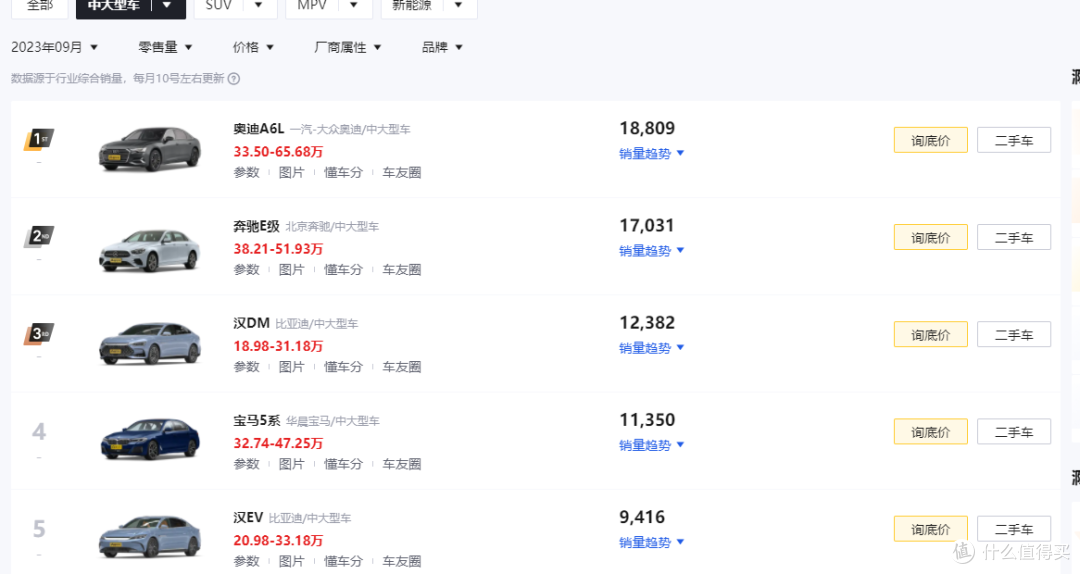Open 懂车分 for 奔驰E级
The image size is (1080, 574).
tap(343, 269)
